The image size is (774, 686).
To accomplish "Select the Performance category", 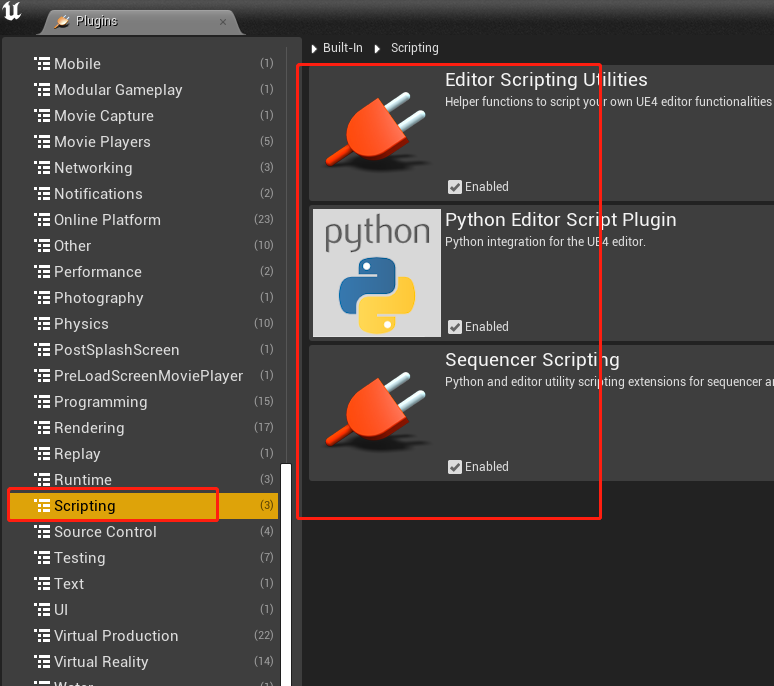I will (143, 272).
